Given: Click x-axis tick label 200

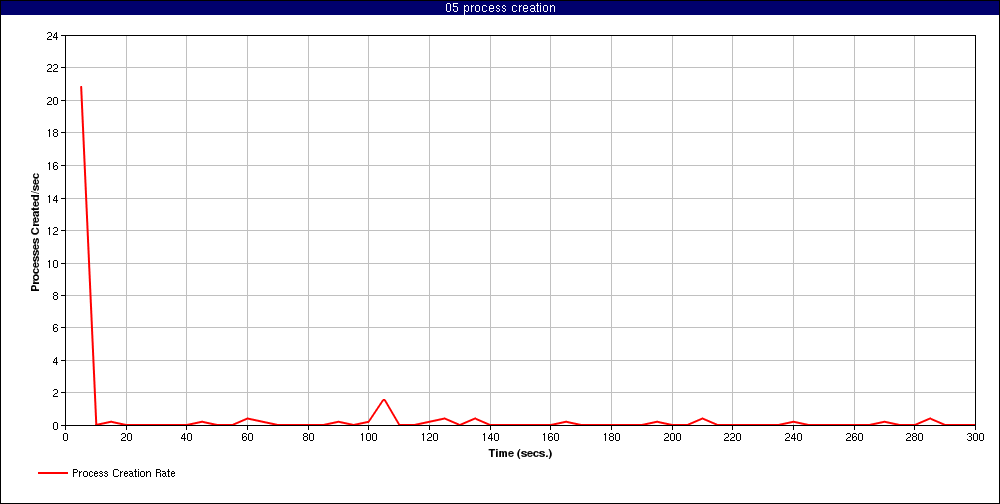Looking at the screenshot, I should [672, 437].
